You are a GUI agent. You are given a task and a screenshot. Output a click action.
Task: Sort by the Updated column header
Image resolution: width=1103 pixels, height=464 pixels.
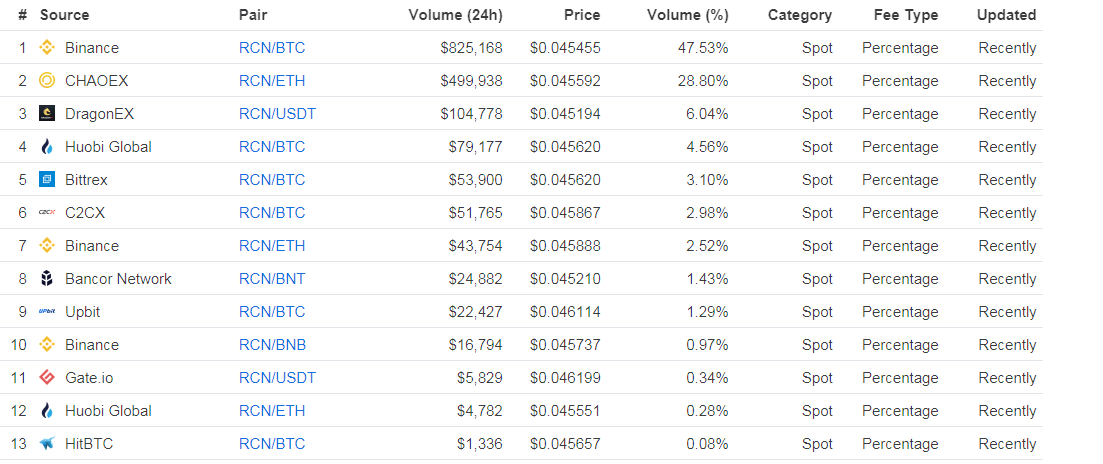click(x=1006, y=15)
